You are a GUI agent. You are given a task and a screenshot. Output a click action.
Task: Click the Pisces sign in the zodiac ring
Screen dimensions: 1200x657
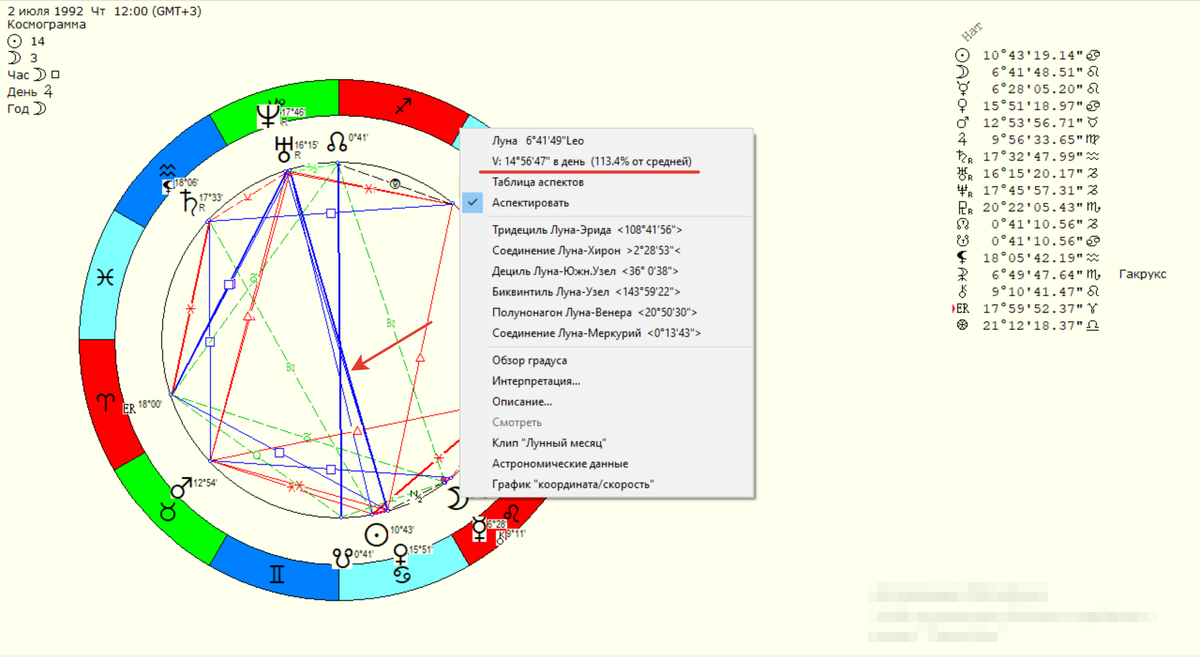click(x=104, y=279)
